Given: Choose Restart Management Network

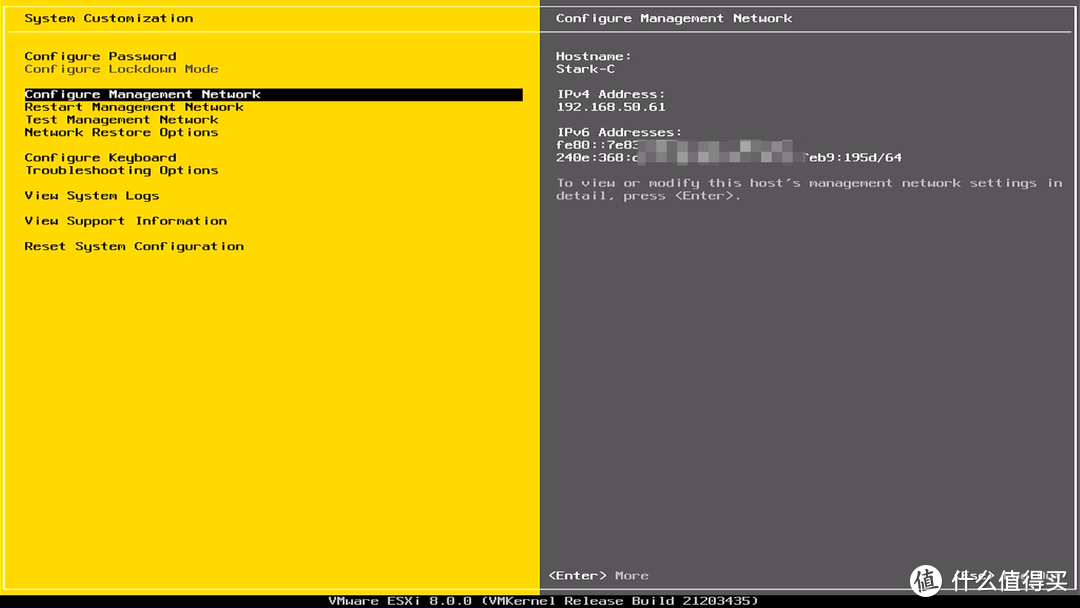Looking at the screenshot, I should click(x=134, y=107).
